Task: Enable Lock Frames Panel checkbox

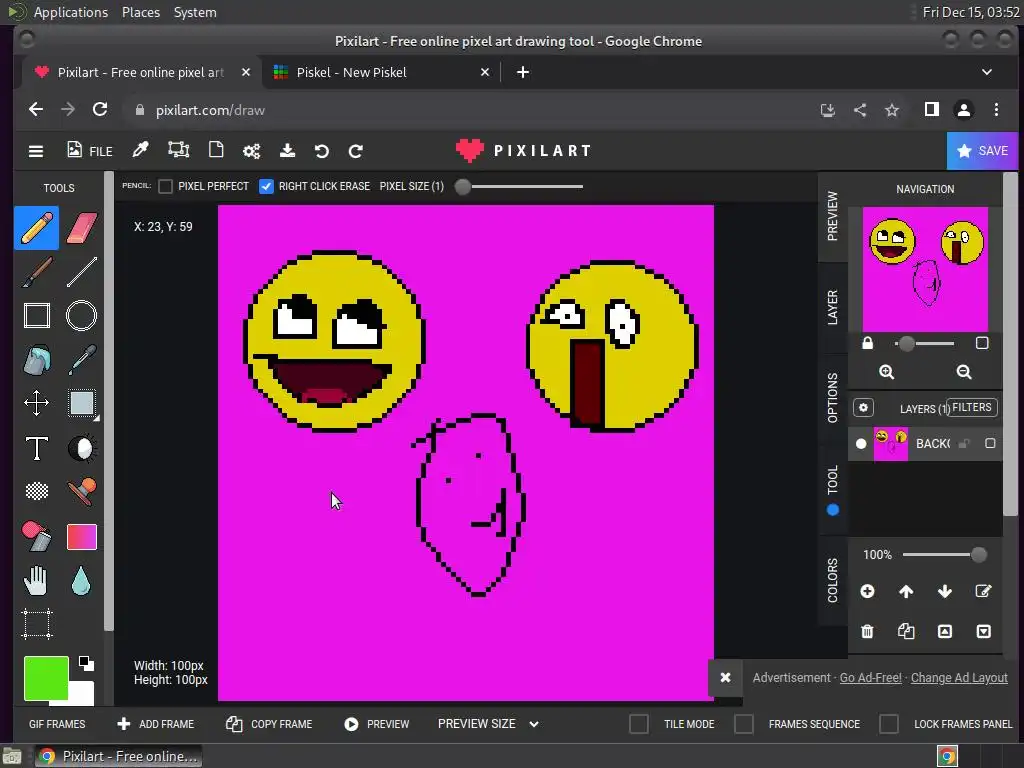Action: [x=889, y=724]
